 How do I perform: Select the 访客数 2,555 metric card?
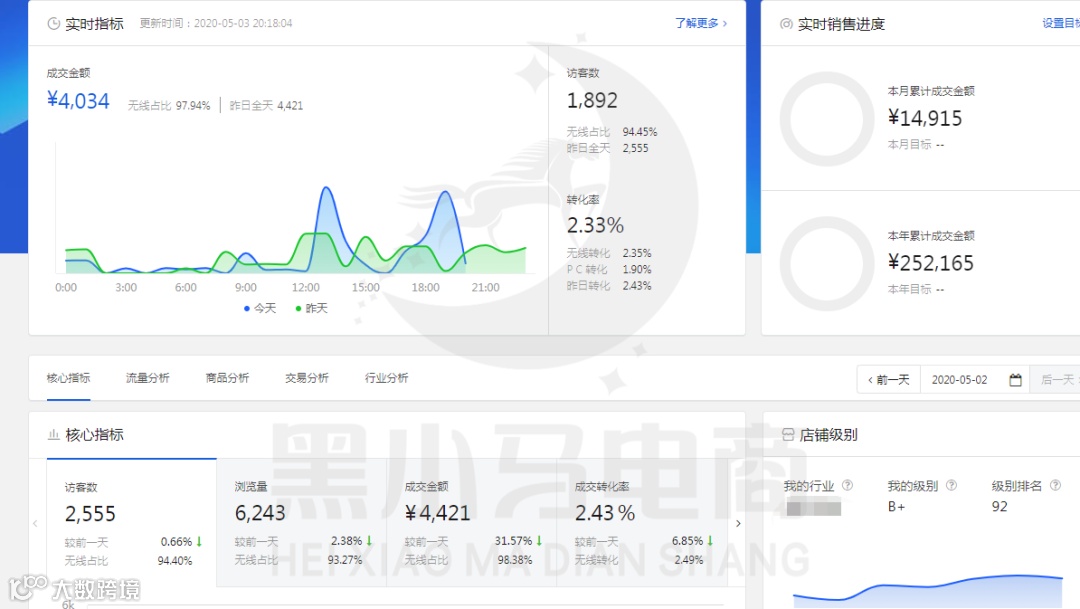132,523
